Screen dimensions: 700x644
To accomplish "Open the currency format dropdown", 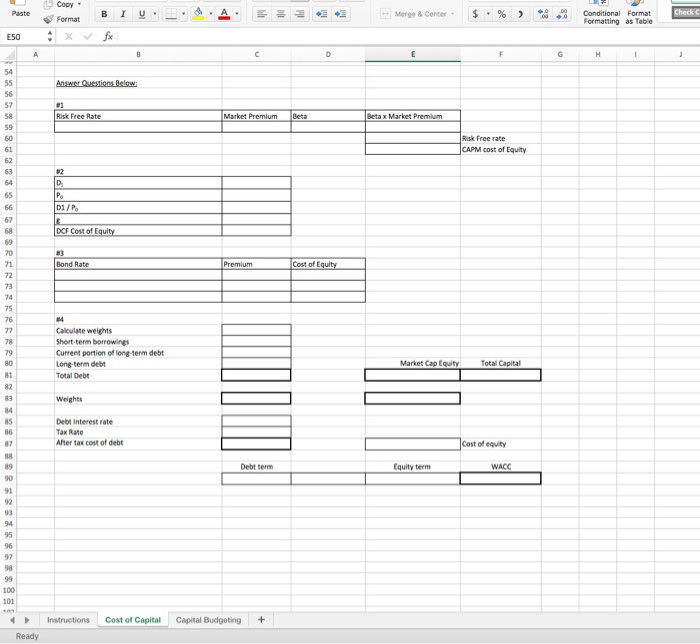I will pyautogui.click(x=488, y=14).
